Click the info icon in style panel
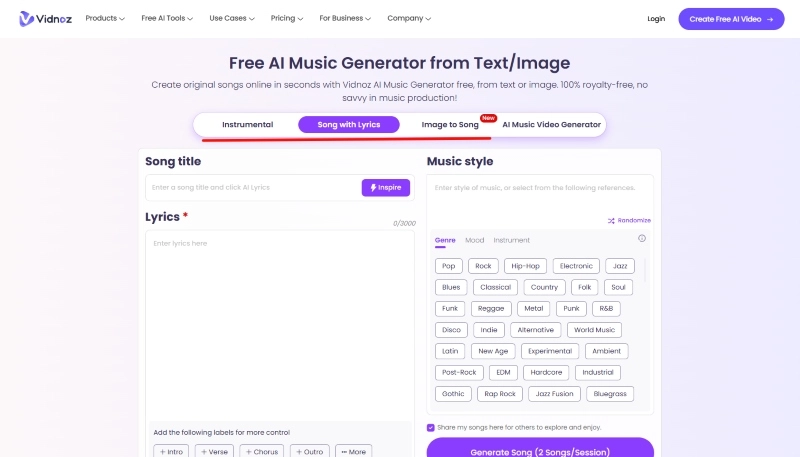 tap(642, 238)
